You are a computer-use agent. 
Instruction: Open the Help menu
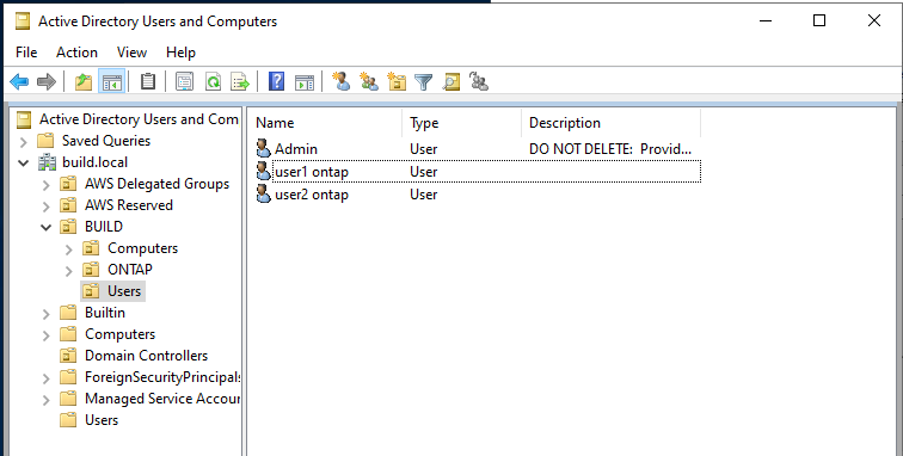181,52
